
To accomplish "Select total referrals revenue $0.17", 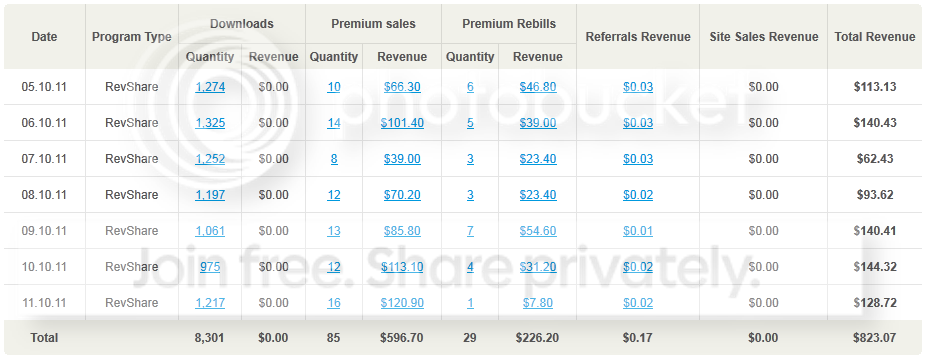I will coord(638,338).
